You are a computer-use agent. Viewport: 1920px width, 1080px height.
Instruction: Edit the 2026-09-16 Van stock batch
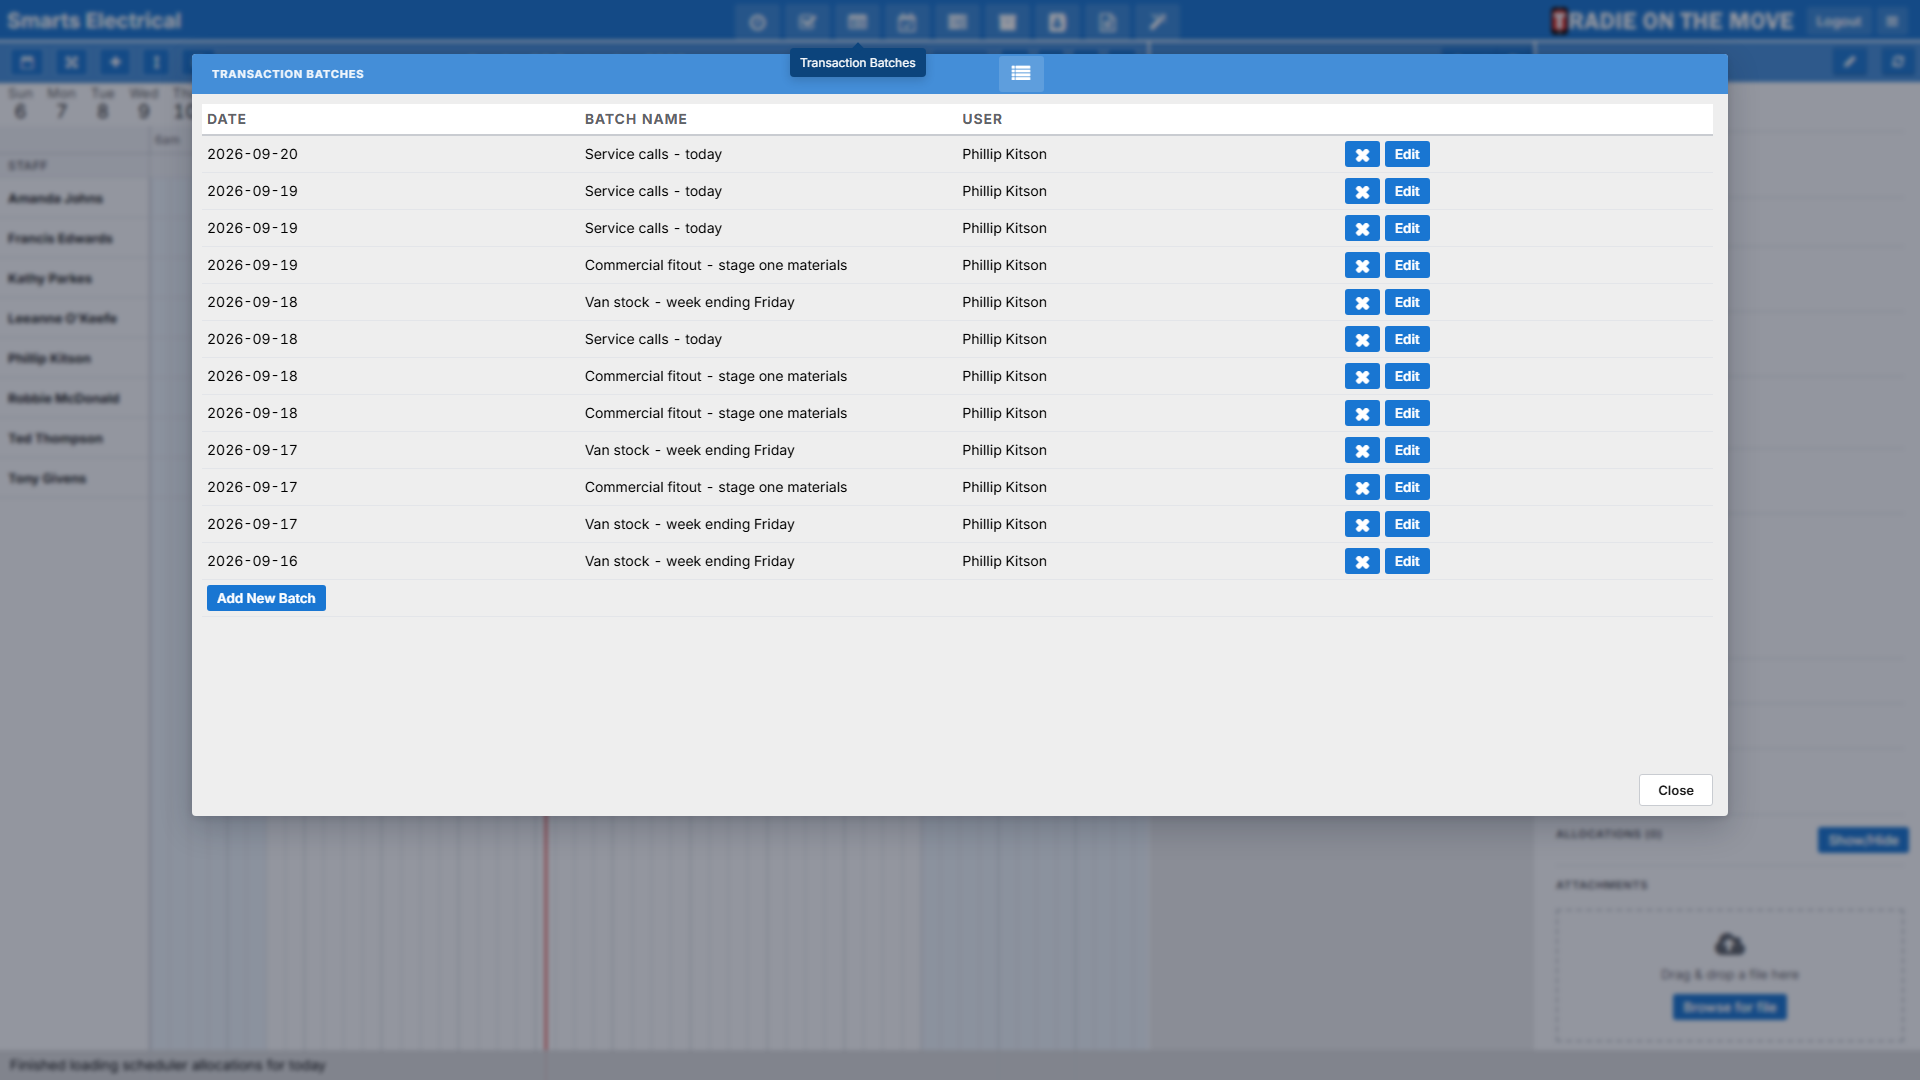(x=1407, y=561)
